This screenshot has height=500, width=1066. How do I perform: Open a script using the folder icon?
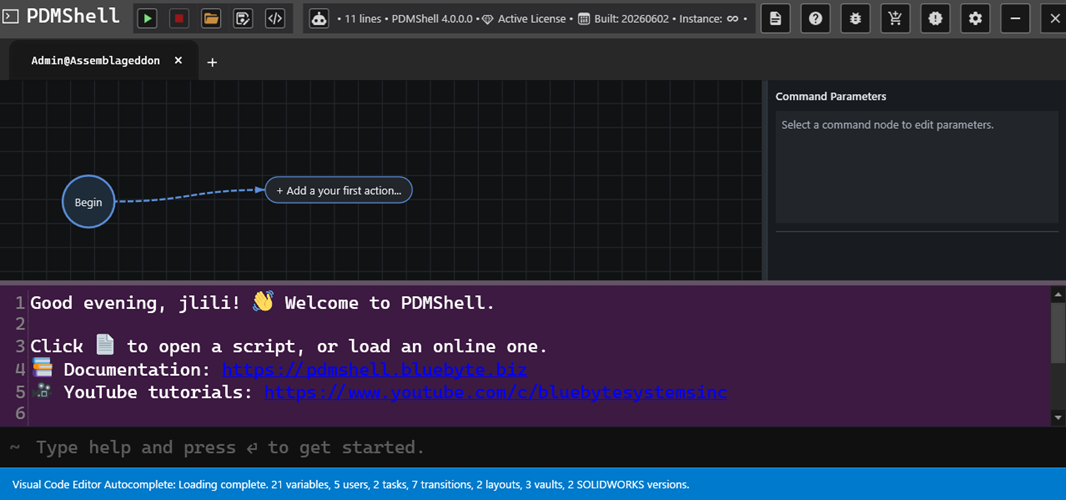[211, 18]
